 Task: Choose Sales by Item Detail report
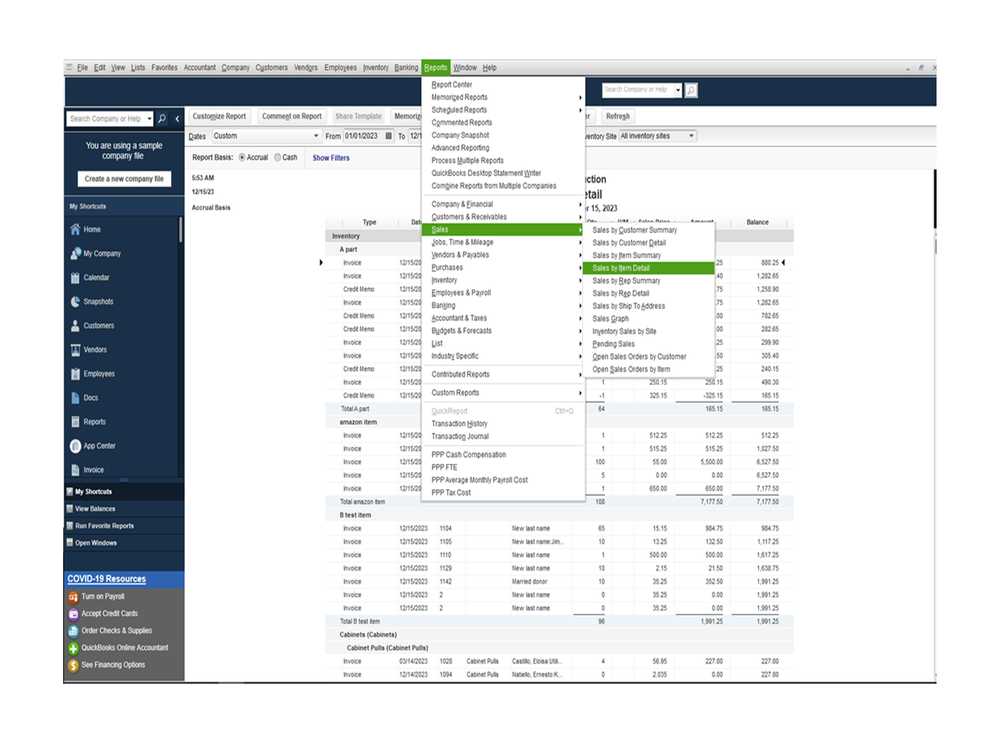tap(648, 268)
